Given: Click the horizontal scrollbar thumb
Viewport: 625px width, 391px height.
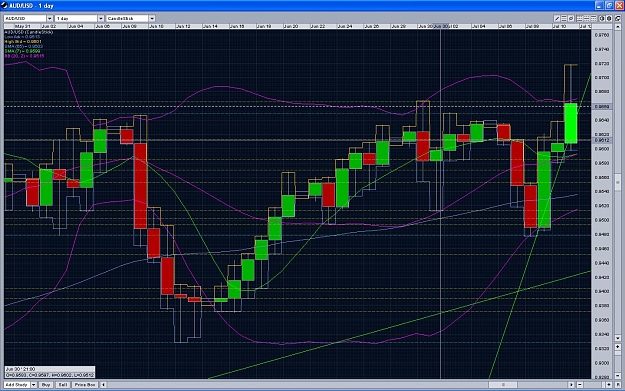Looking at the screenshot, I should (x=503, y=385).
